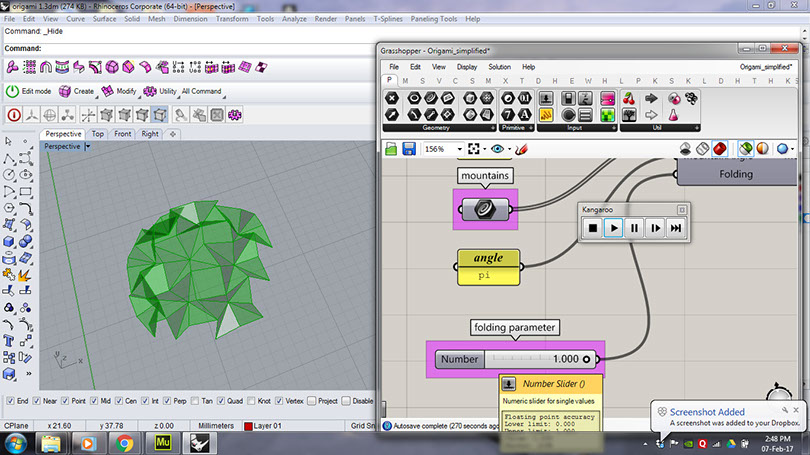Open Grasshopper Display menu
Viewport: 810px width, 455px height.
tap(467, 67)
